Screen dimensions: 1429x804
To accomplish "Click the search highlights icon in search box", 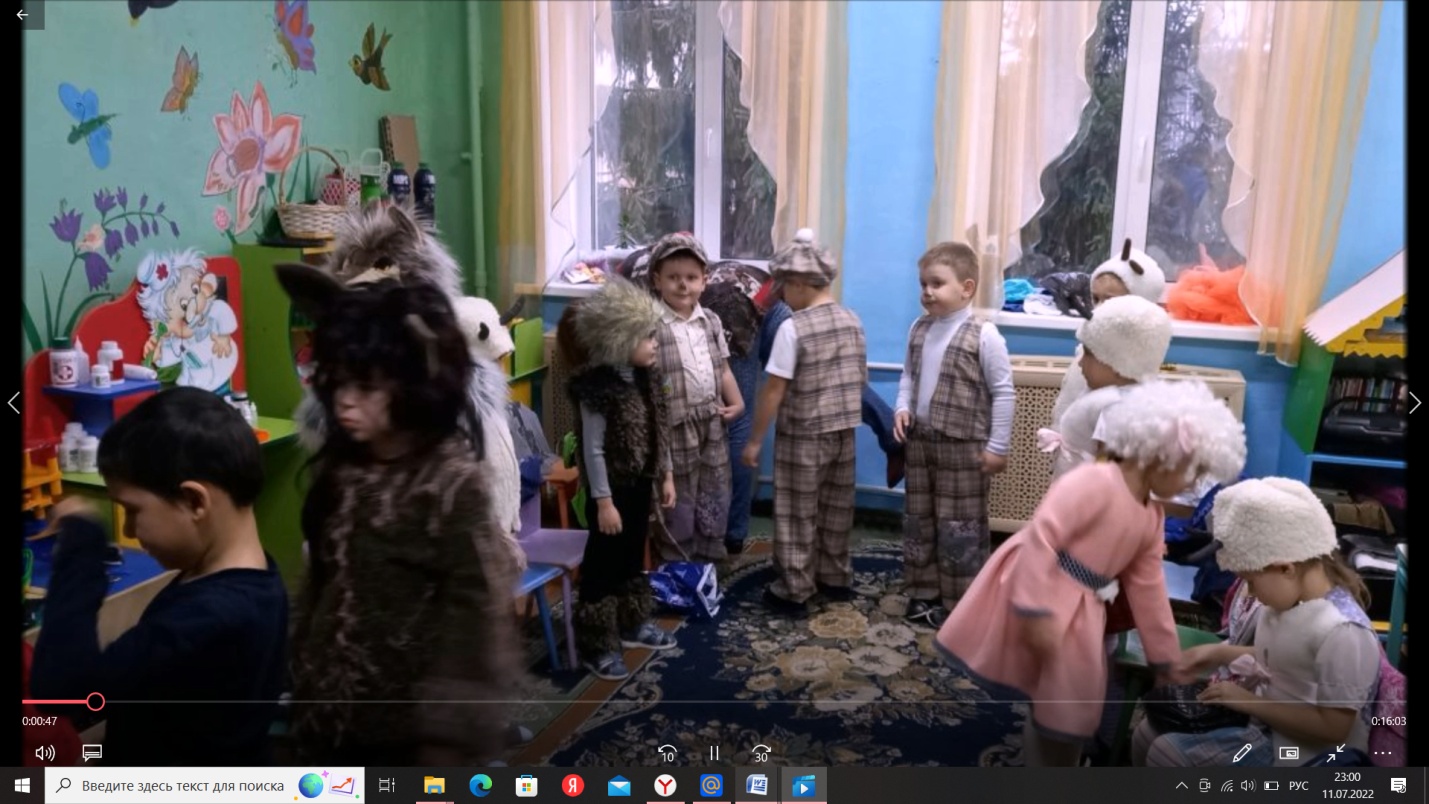I will point(327,786).
